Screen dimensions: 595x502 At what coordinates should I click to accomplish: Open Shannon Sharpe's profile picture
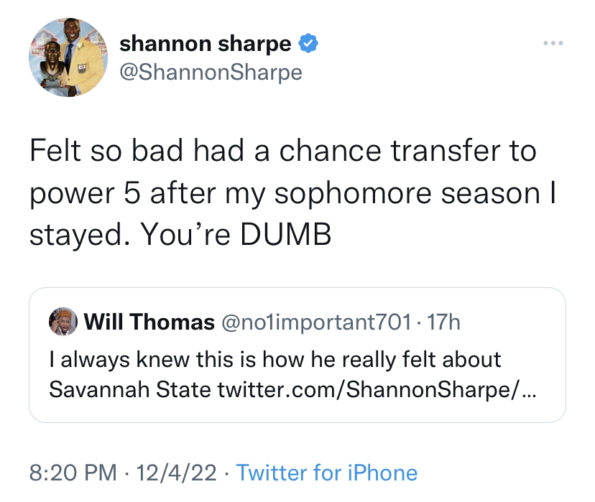(68, 57)
